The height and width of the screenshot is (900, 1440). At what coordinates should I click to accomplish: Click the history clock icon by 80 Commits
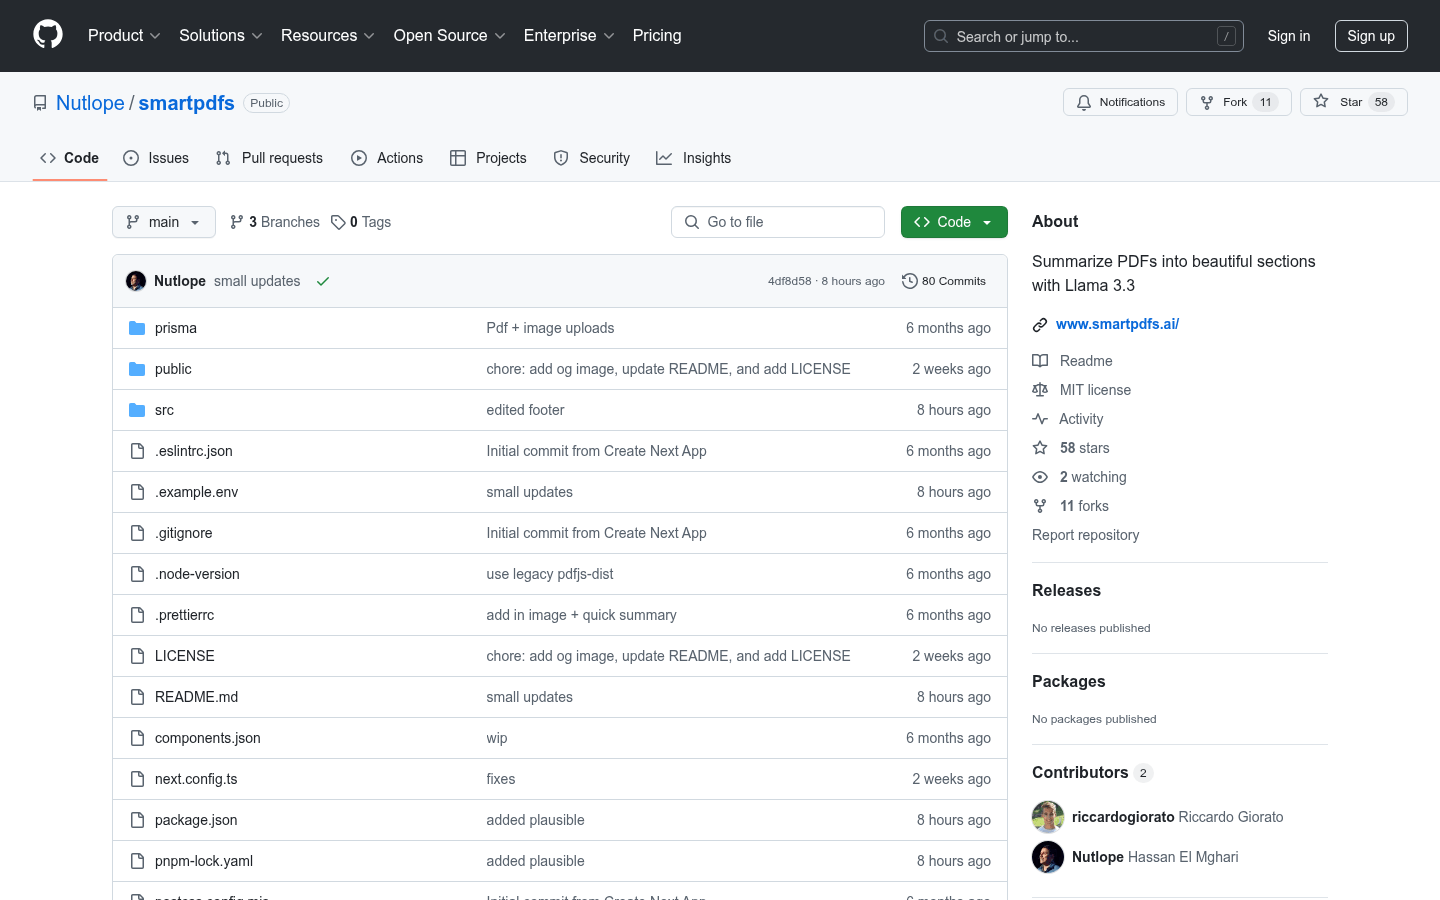click(x=910, y=281)
